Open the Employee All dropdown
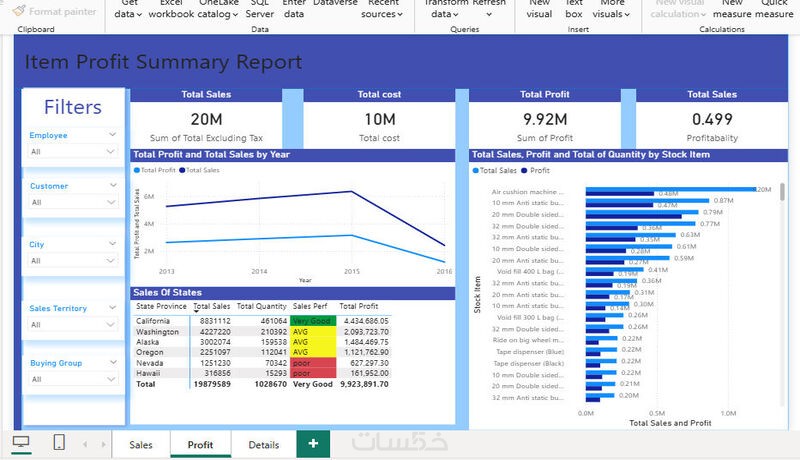800x460 pixels. tap(73, 151)
